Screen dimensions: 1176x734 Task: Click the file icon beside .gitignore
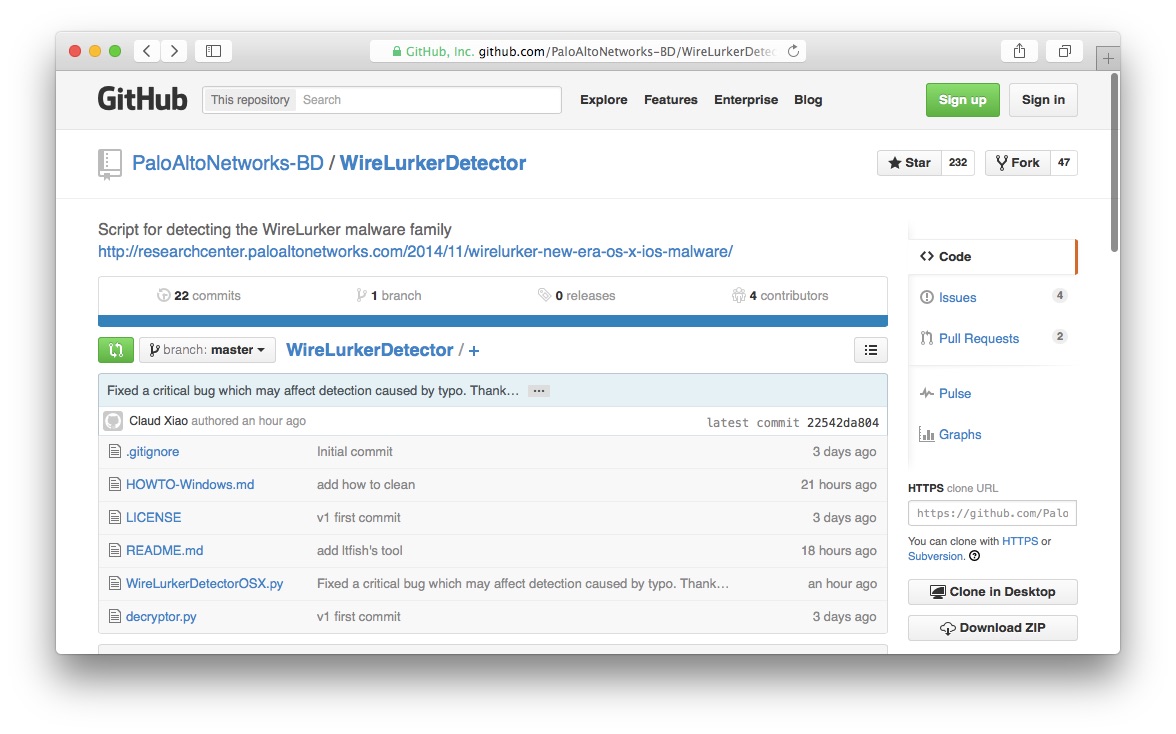pyautogui.click(x=115, y=451)
